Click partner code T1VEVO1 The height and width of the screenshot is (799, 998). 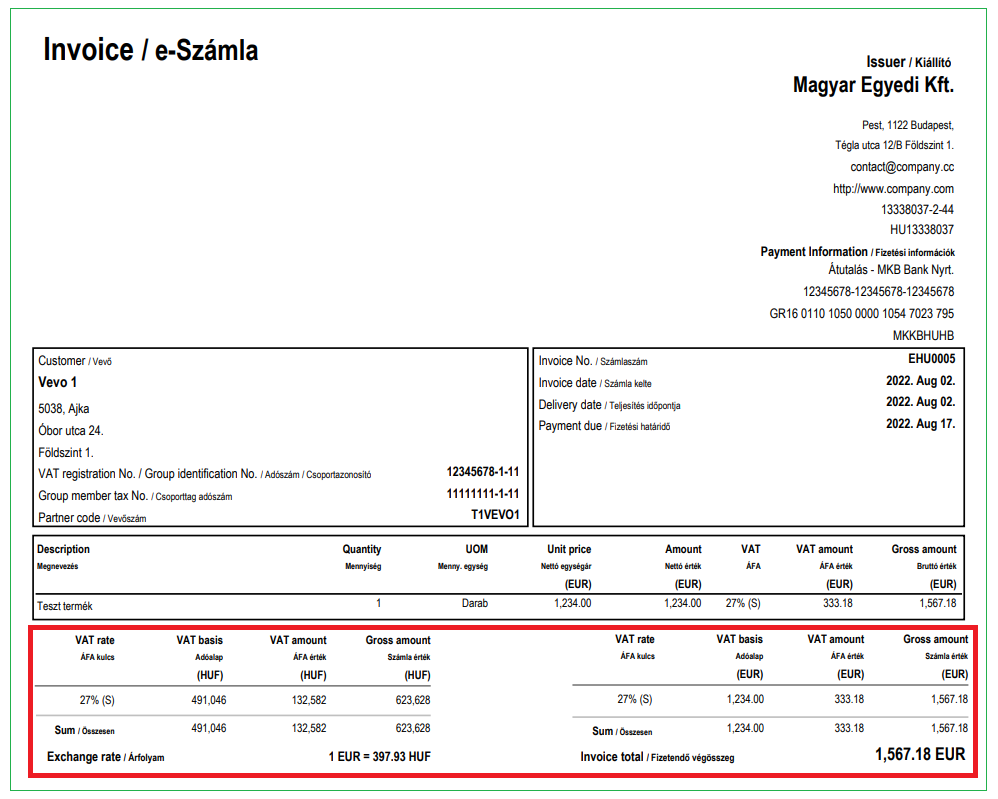495,514
